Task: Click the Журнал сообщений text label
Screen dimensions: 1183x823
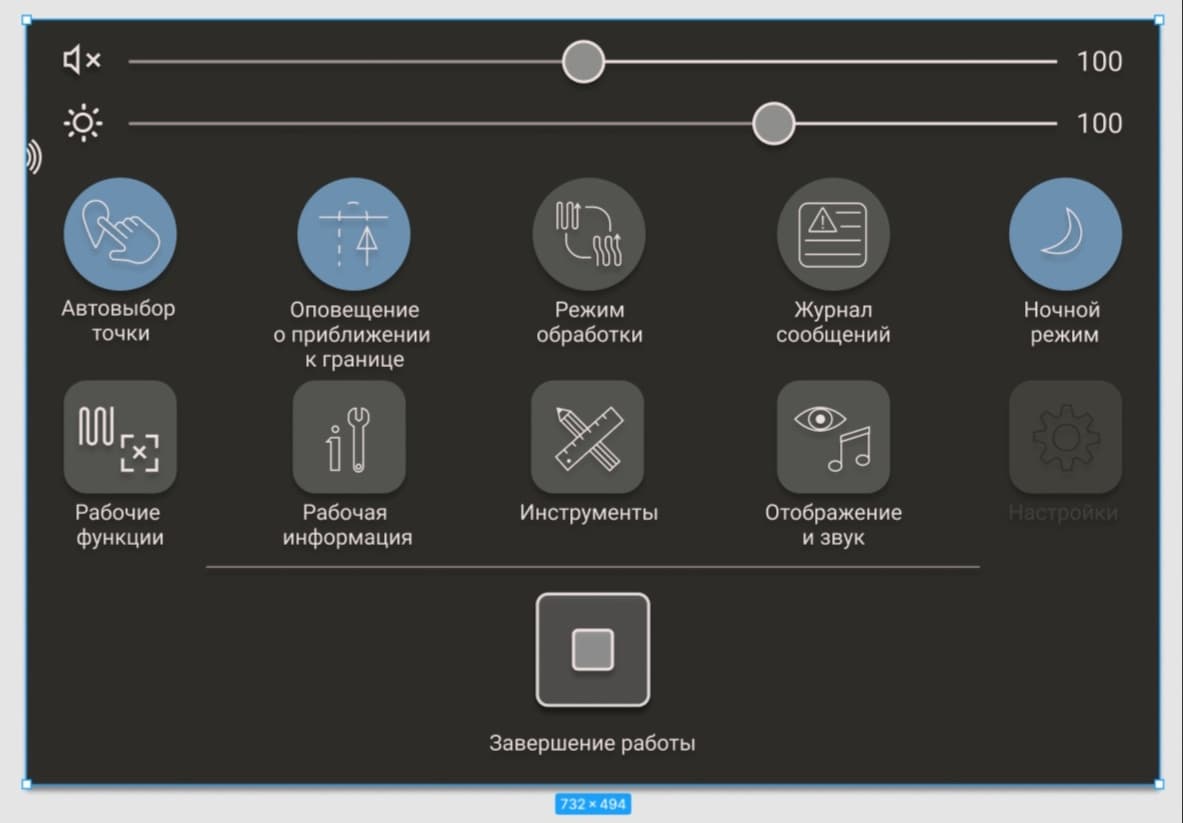Action: coord(833,322)
